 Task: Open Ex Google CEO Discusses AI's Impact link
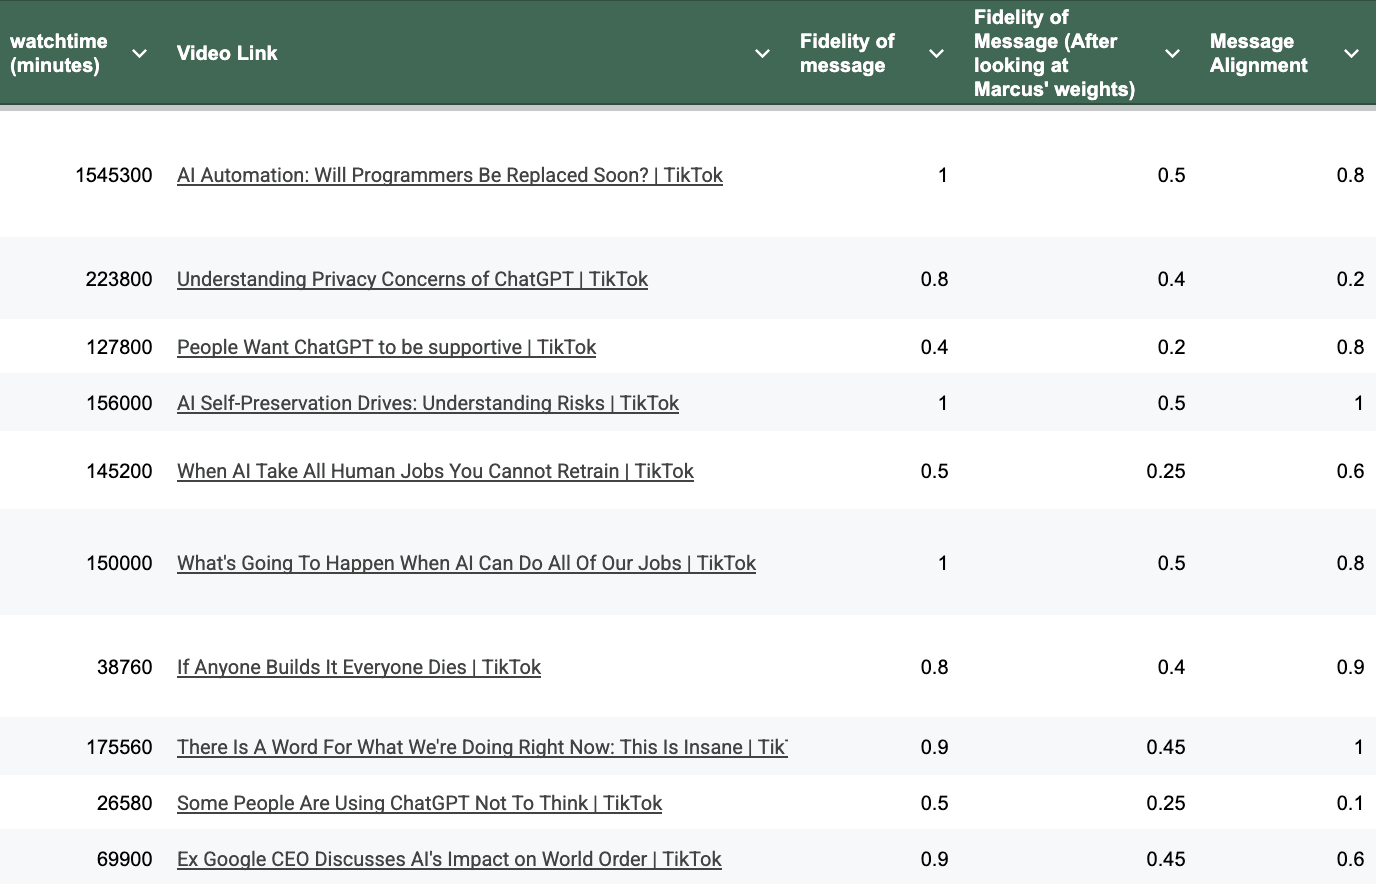pyautogui.click(x=449, y=859)
